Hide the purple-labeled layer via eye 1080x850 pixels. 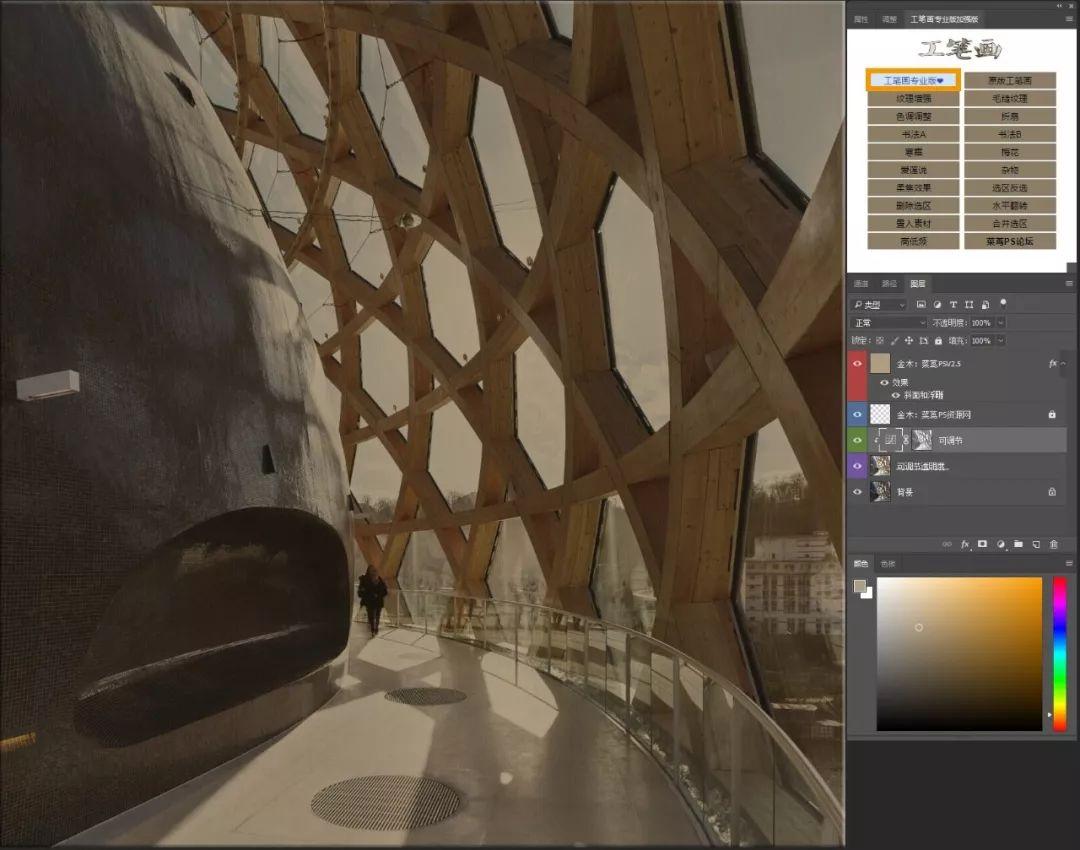pos(858,466)
